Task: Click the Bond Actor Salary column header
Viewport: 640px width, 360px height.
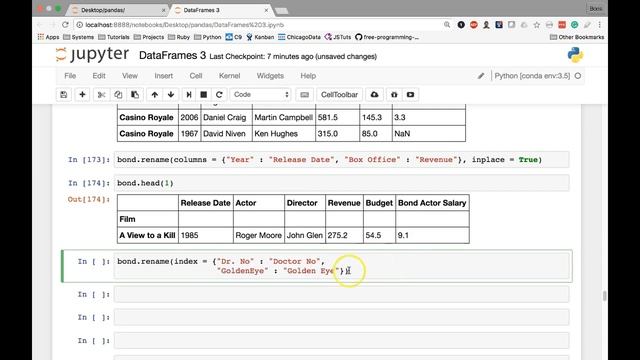Action: 432,203
